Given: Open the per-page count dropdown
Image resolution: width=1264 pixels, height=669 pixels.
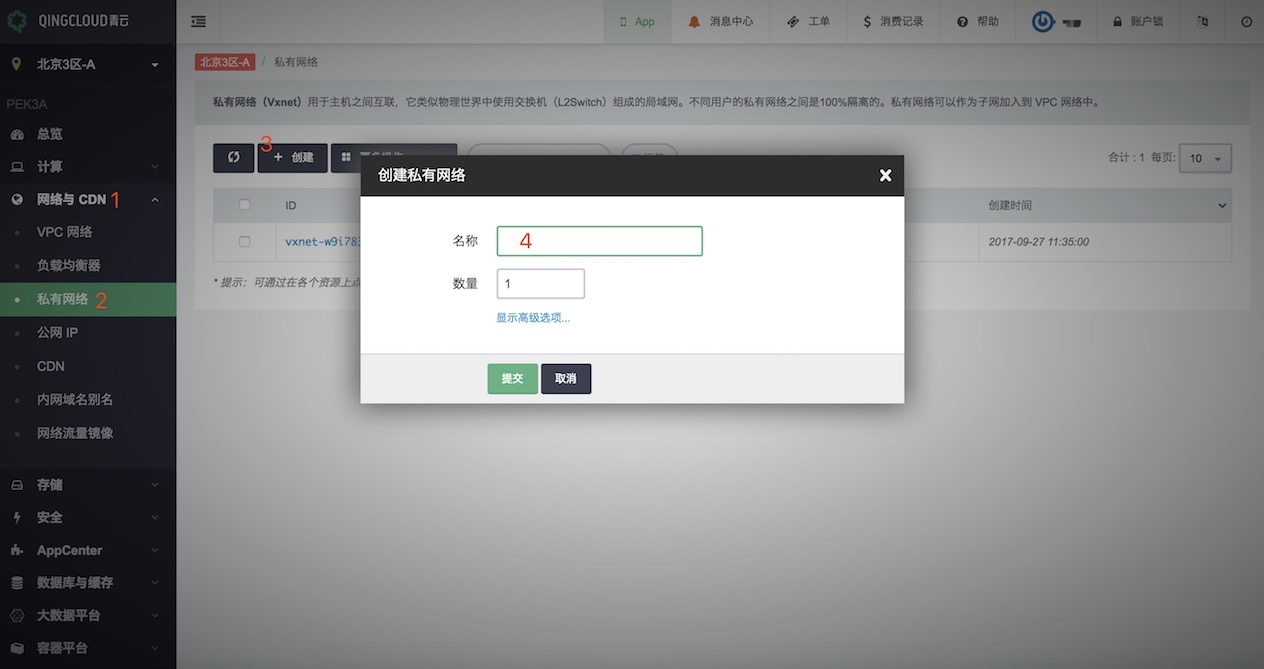Looking at the screenshot, I should (x=1205, y=158).
